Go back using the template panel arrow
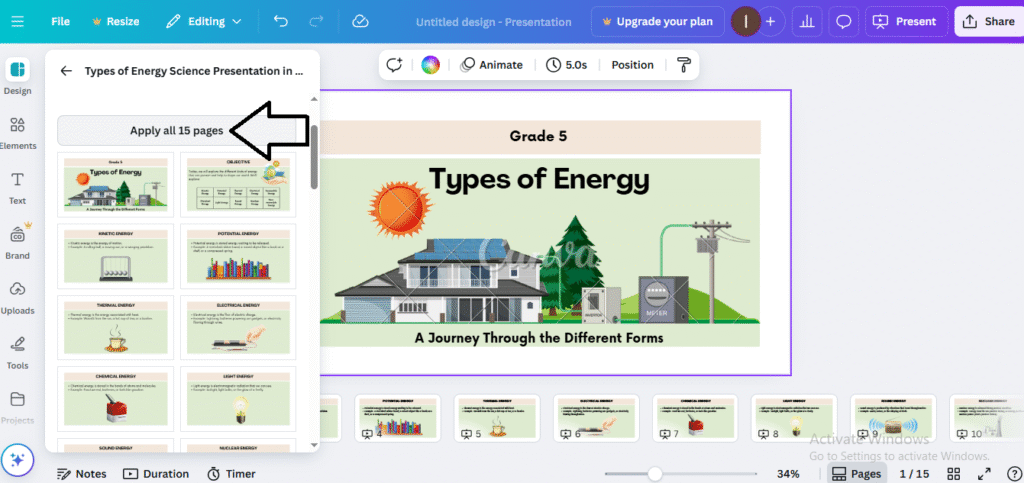1024x483 pixels. tap(66, 71)
